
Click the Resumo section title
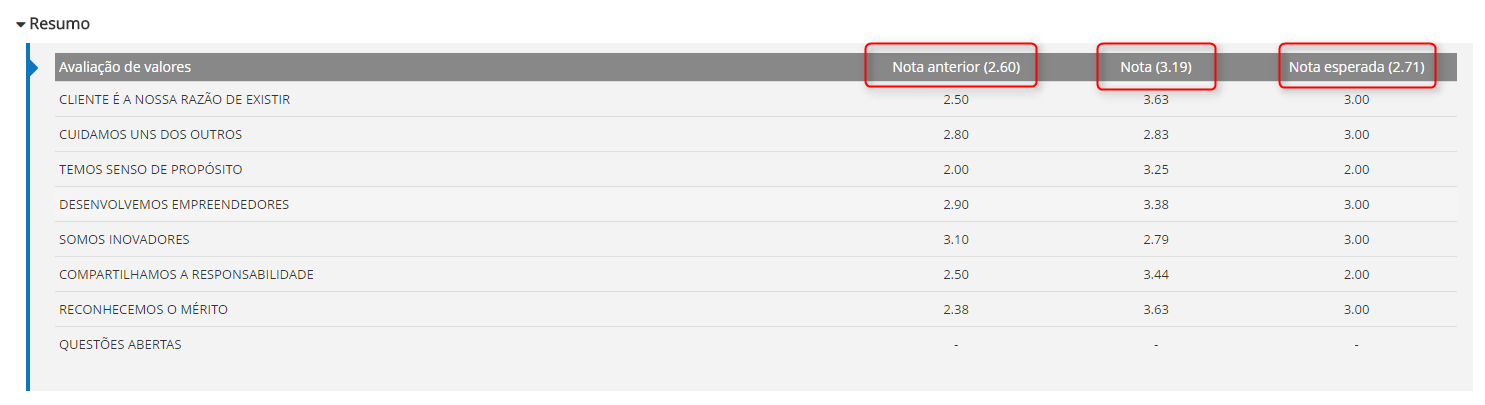59,22
